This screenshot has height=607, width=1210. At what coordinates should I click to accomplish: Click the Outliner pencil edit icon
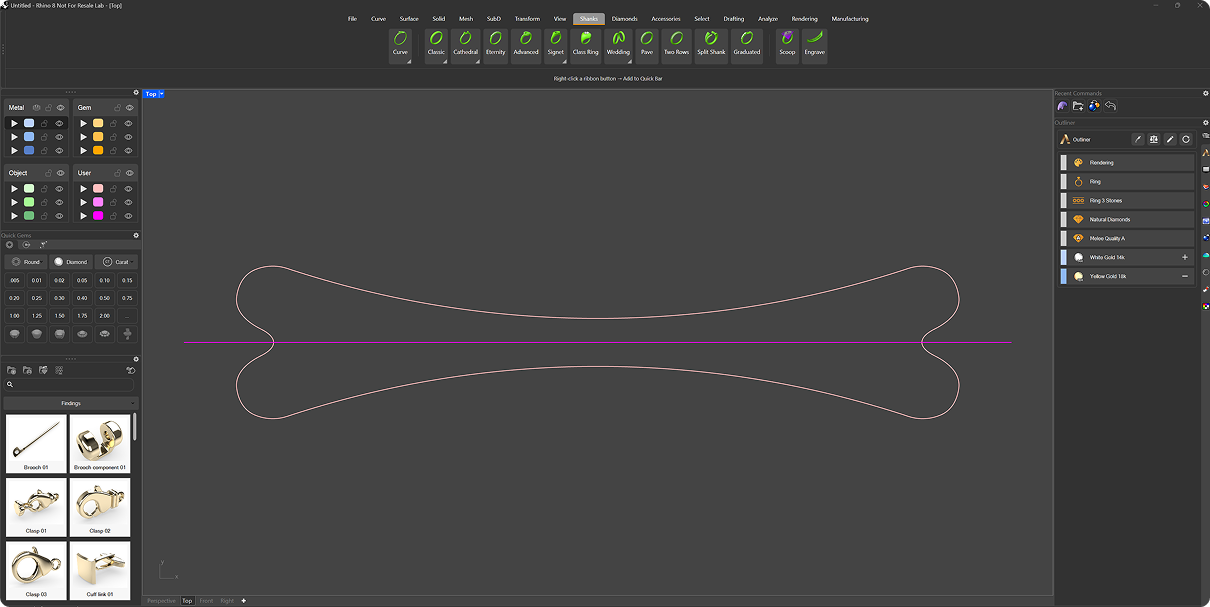(1170, 140)
